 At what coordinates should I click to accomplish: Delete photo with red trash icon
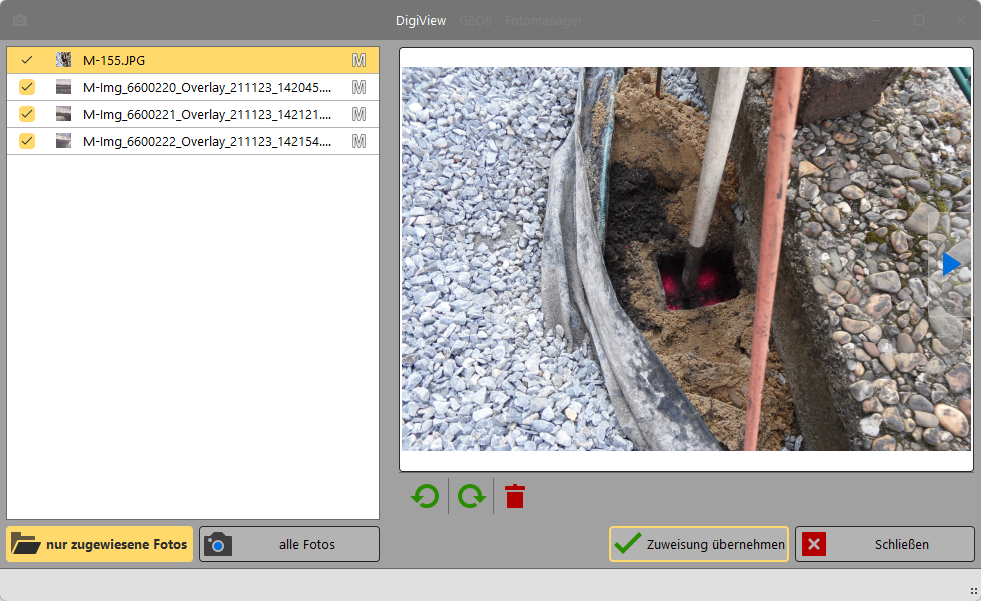coord(515,495)
